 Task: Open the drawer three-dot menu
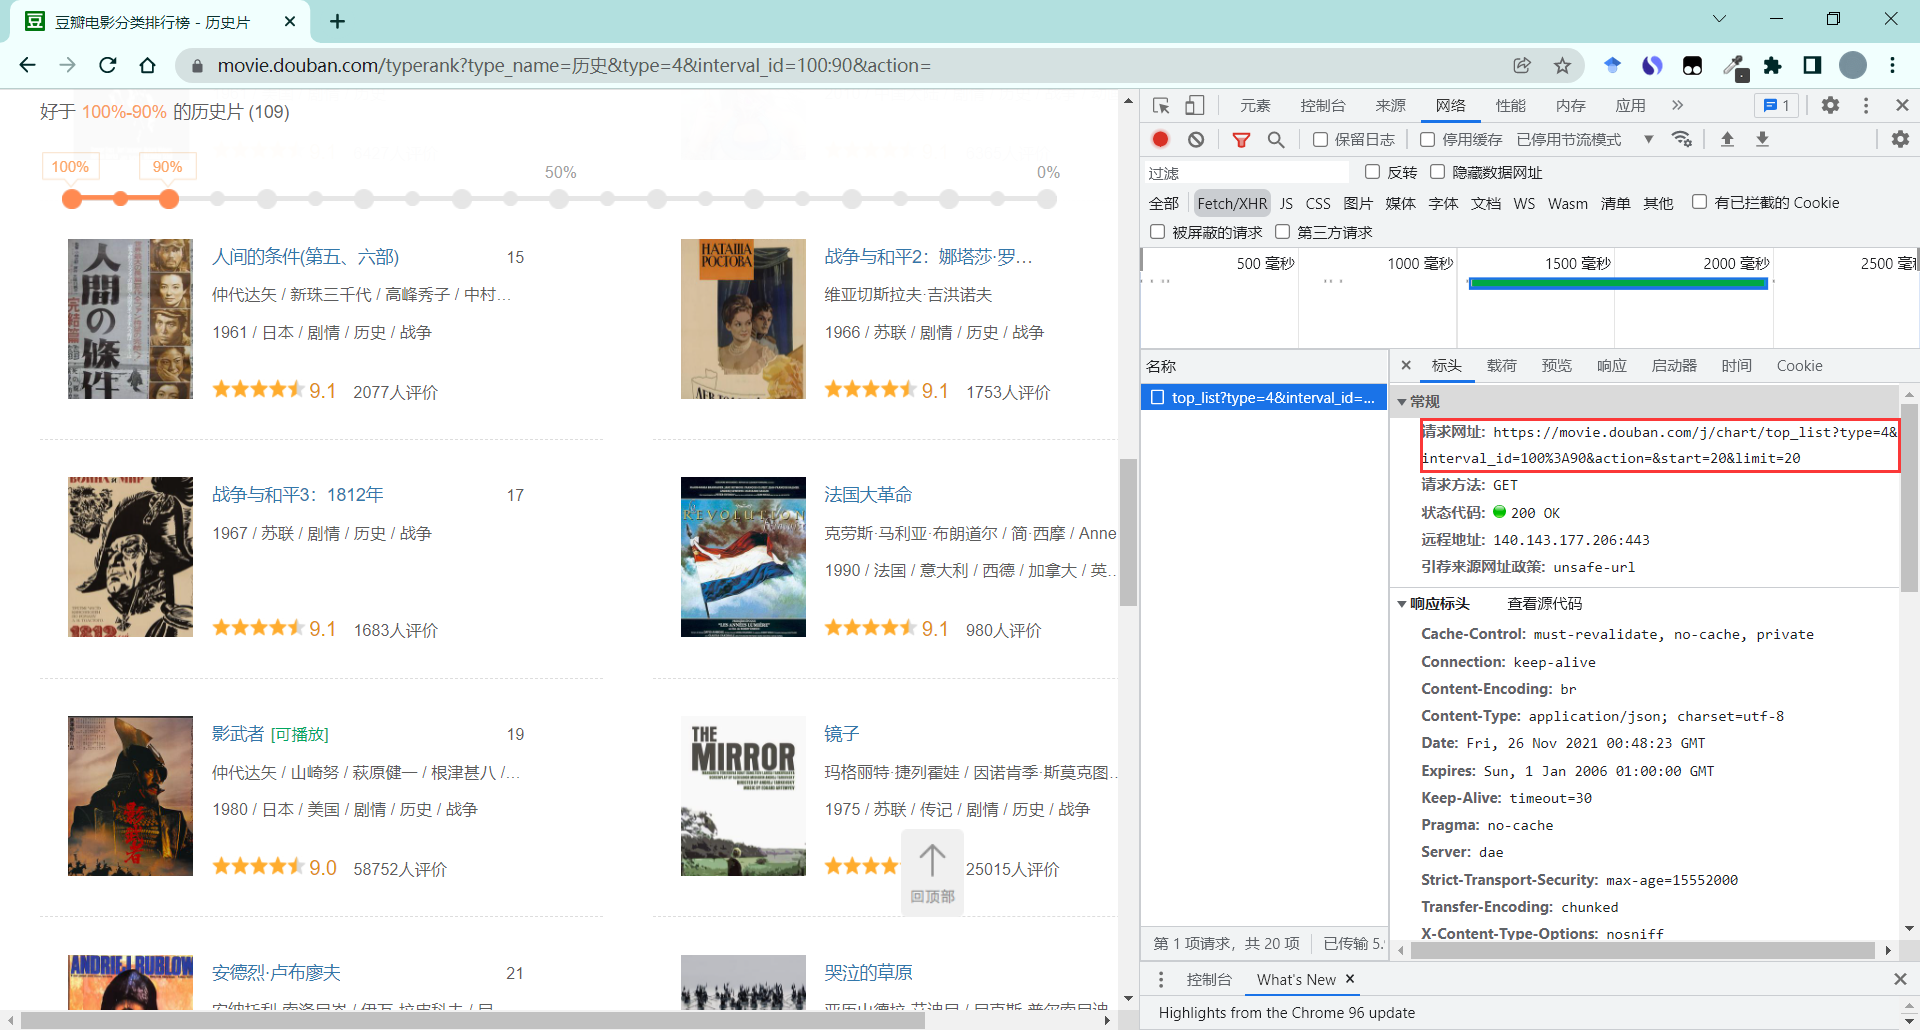tap(1160, 979)
